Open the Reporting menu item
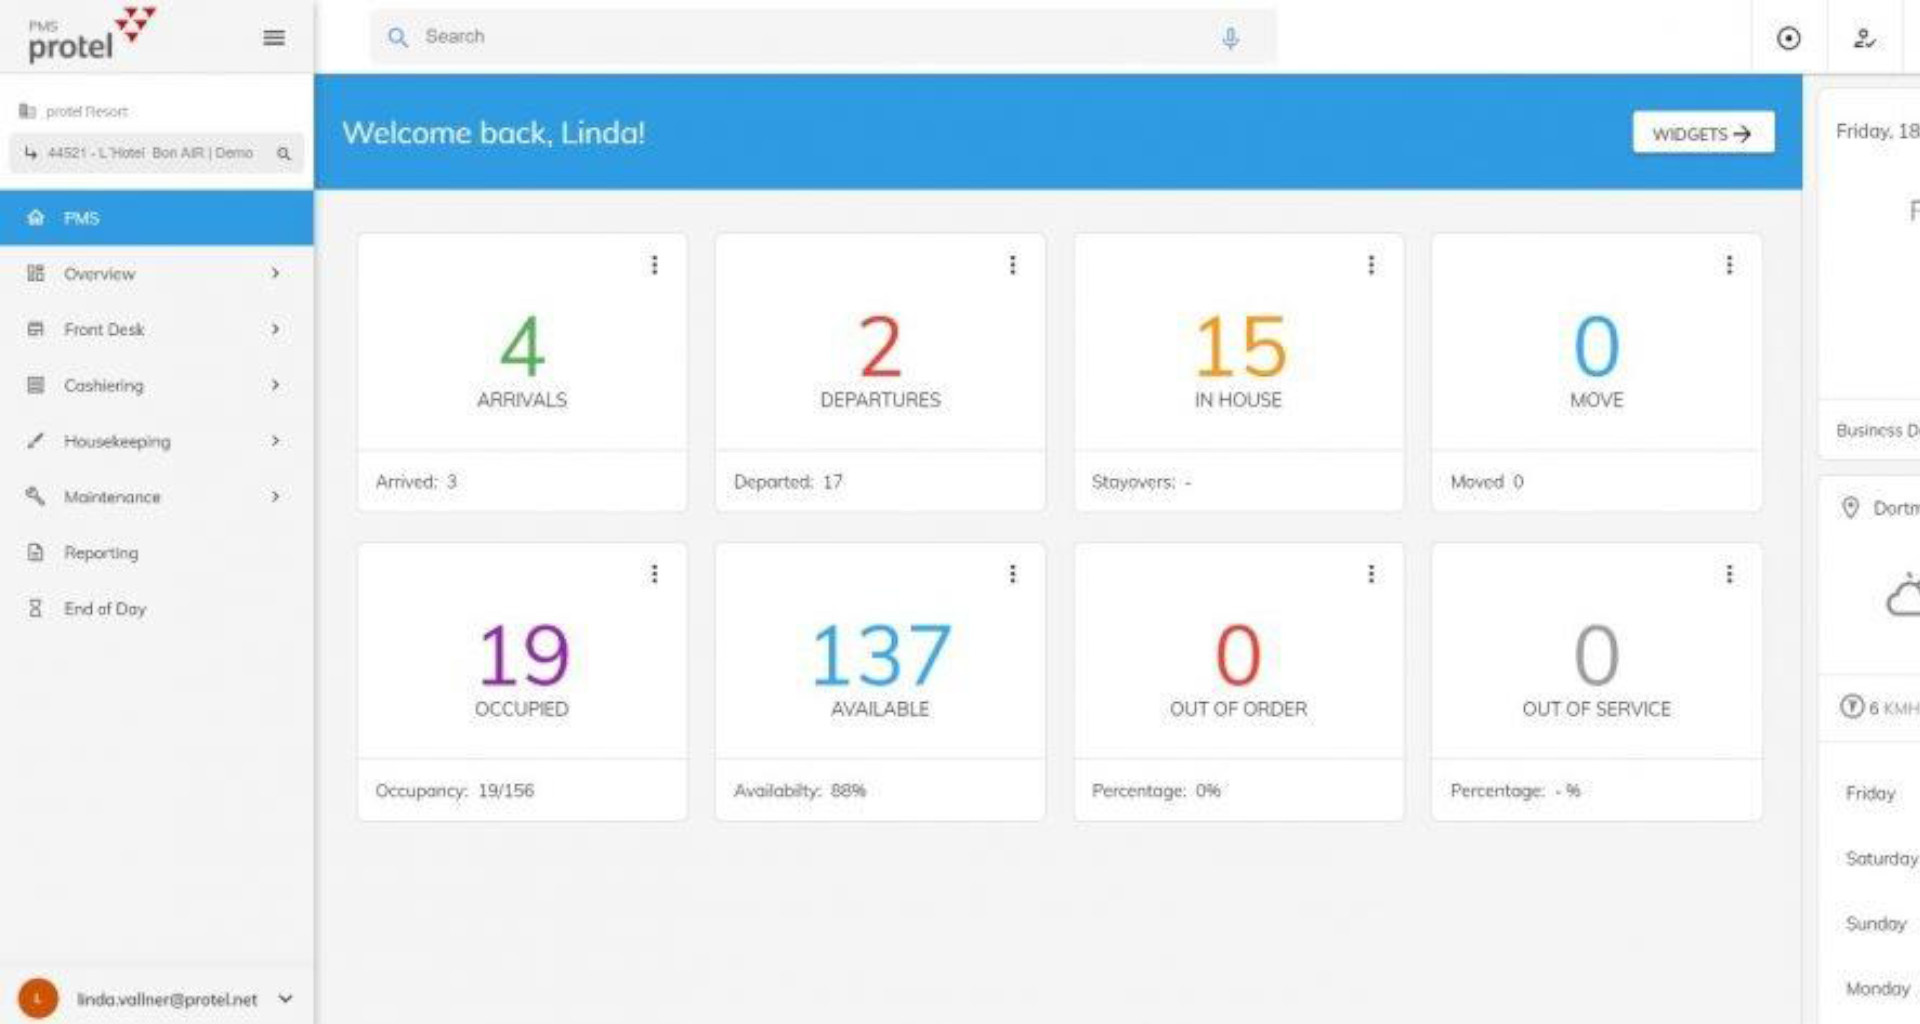Image resolution: width=1920 pixels, height=1024 pixels. (101, 553)
